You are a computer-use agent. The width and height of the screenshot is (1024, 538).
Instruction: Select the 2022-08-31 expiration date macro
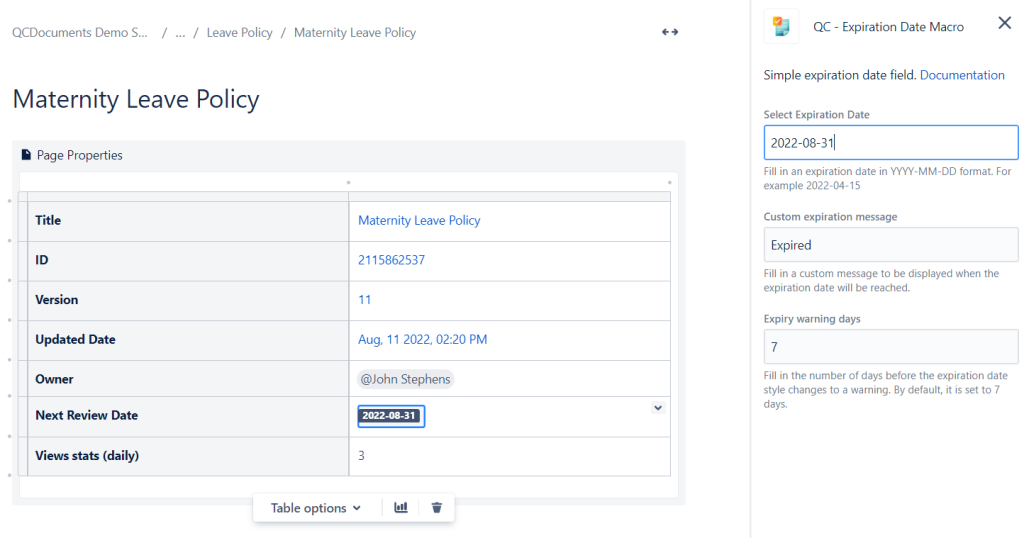(389, 416)
